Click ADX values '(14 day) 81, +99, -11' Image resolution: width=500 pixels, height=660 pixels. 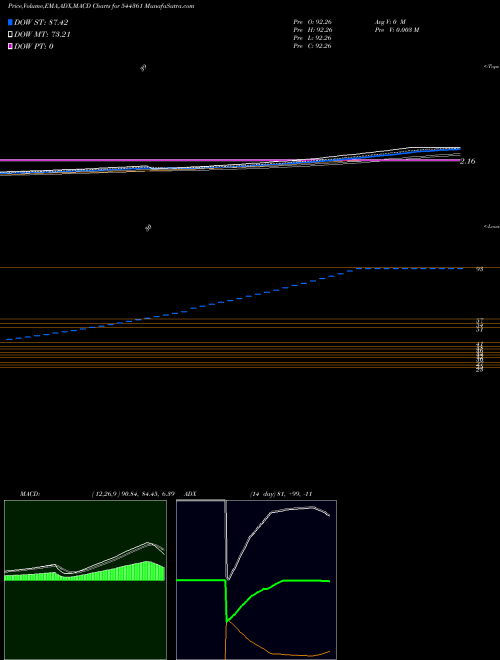point(281,494)
